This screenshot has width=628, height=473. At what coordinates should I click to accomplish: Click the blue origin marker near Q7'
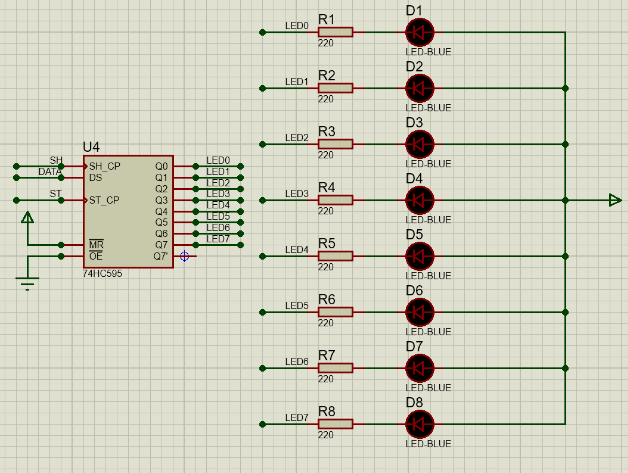pyautogui.click(x=184, y=256)
